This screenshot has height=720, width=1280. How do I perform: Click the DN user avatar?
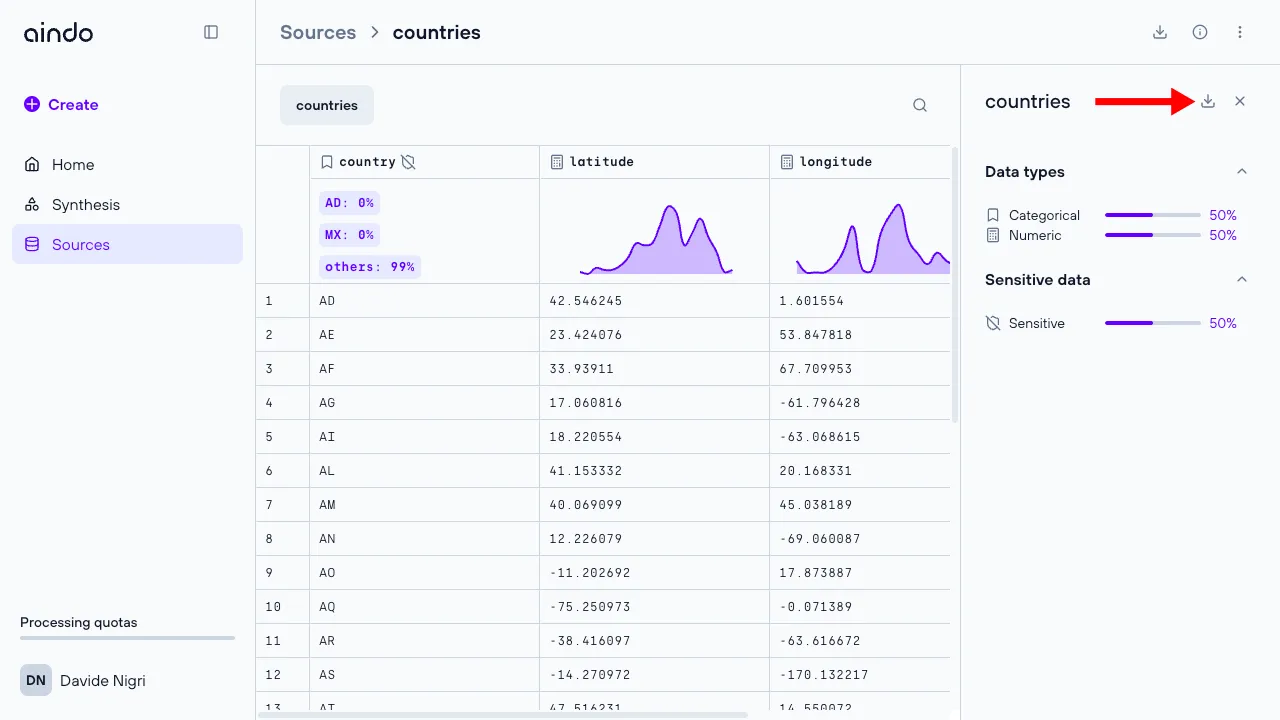coord(36,680)
